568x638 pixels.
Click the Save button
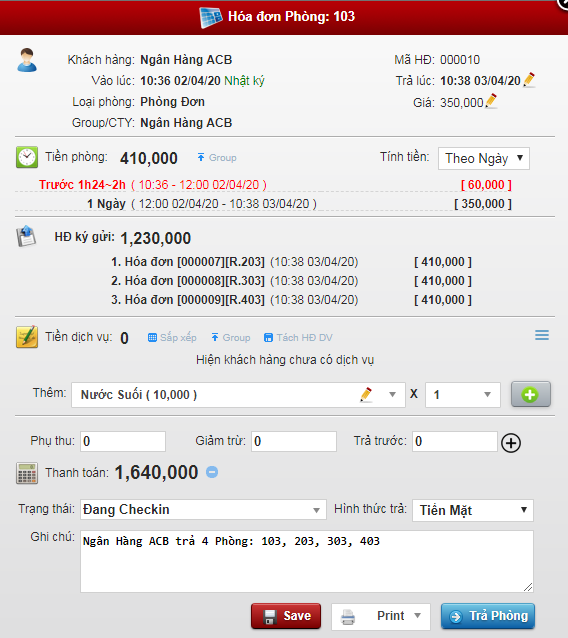coord(286,616)
